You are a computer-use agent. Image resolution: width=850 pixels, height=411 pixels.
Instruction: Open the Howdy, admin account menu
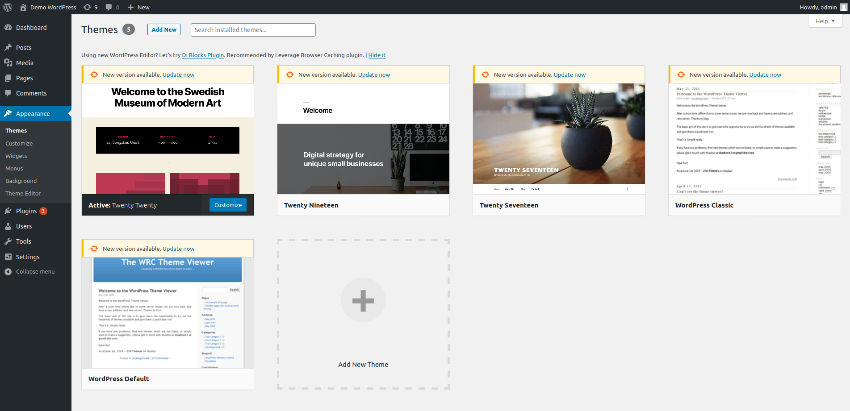click(823, 7)
